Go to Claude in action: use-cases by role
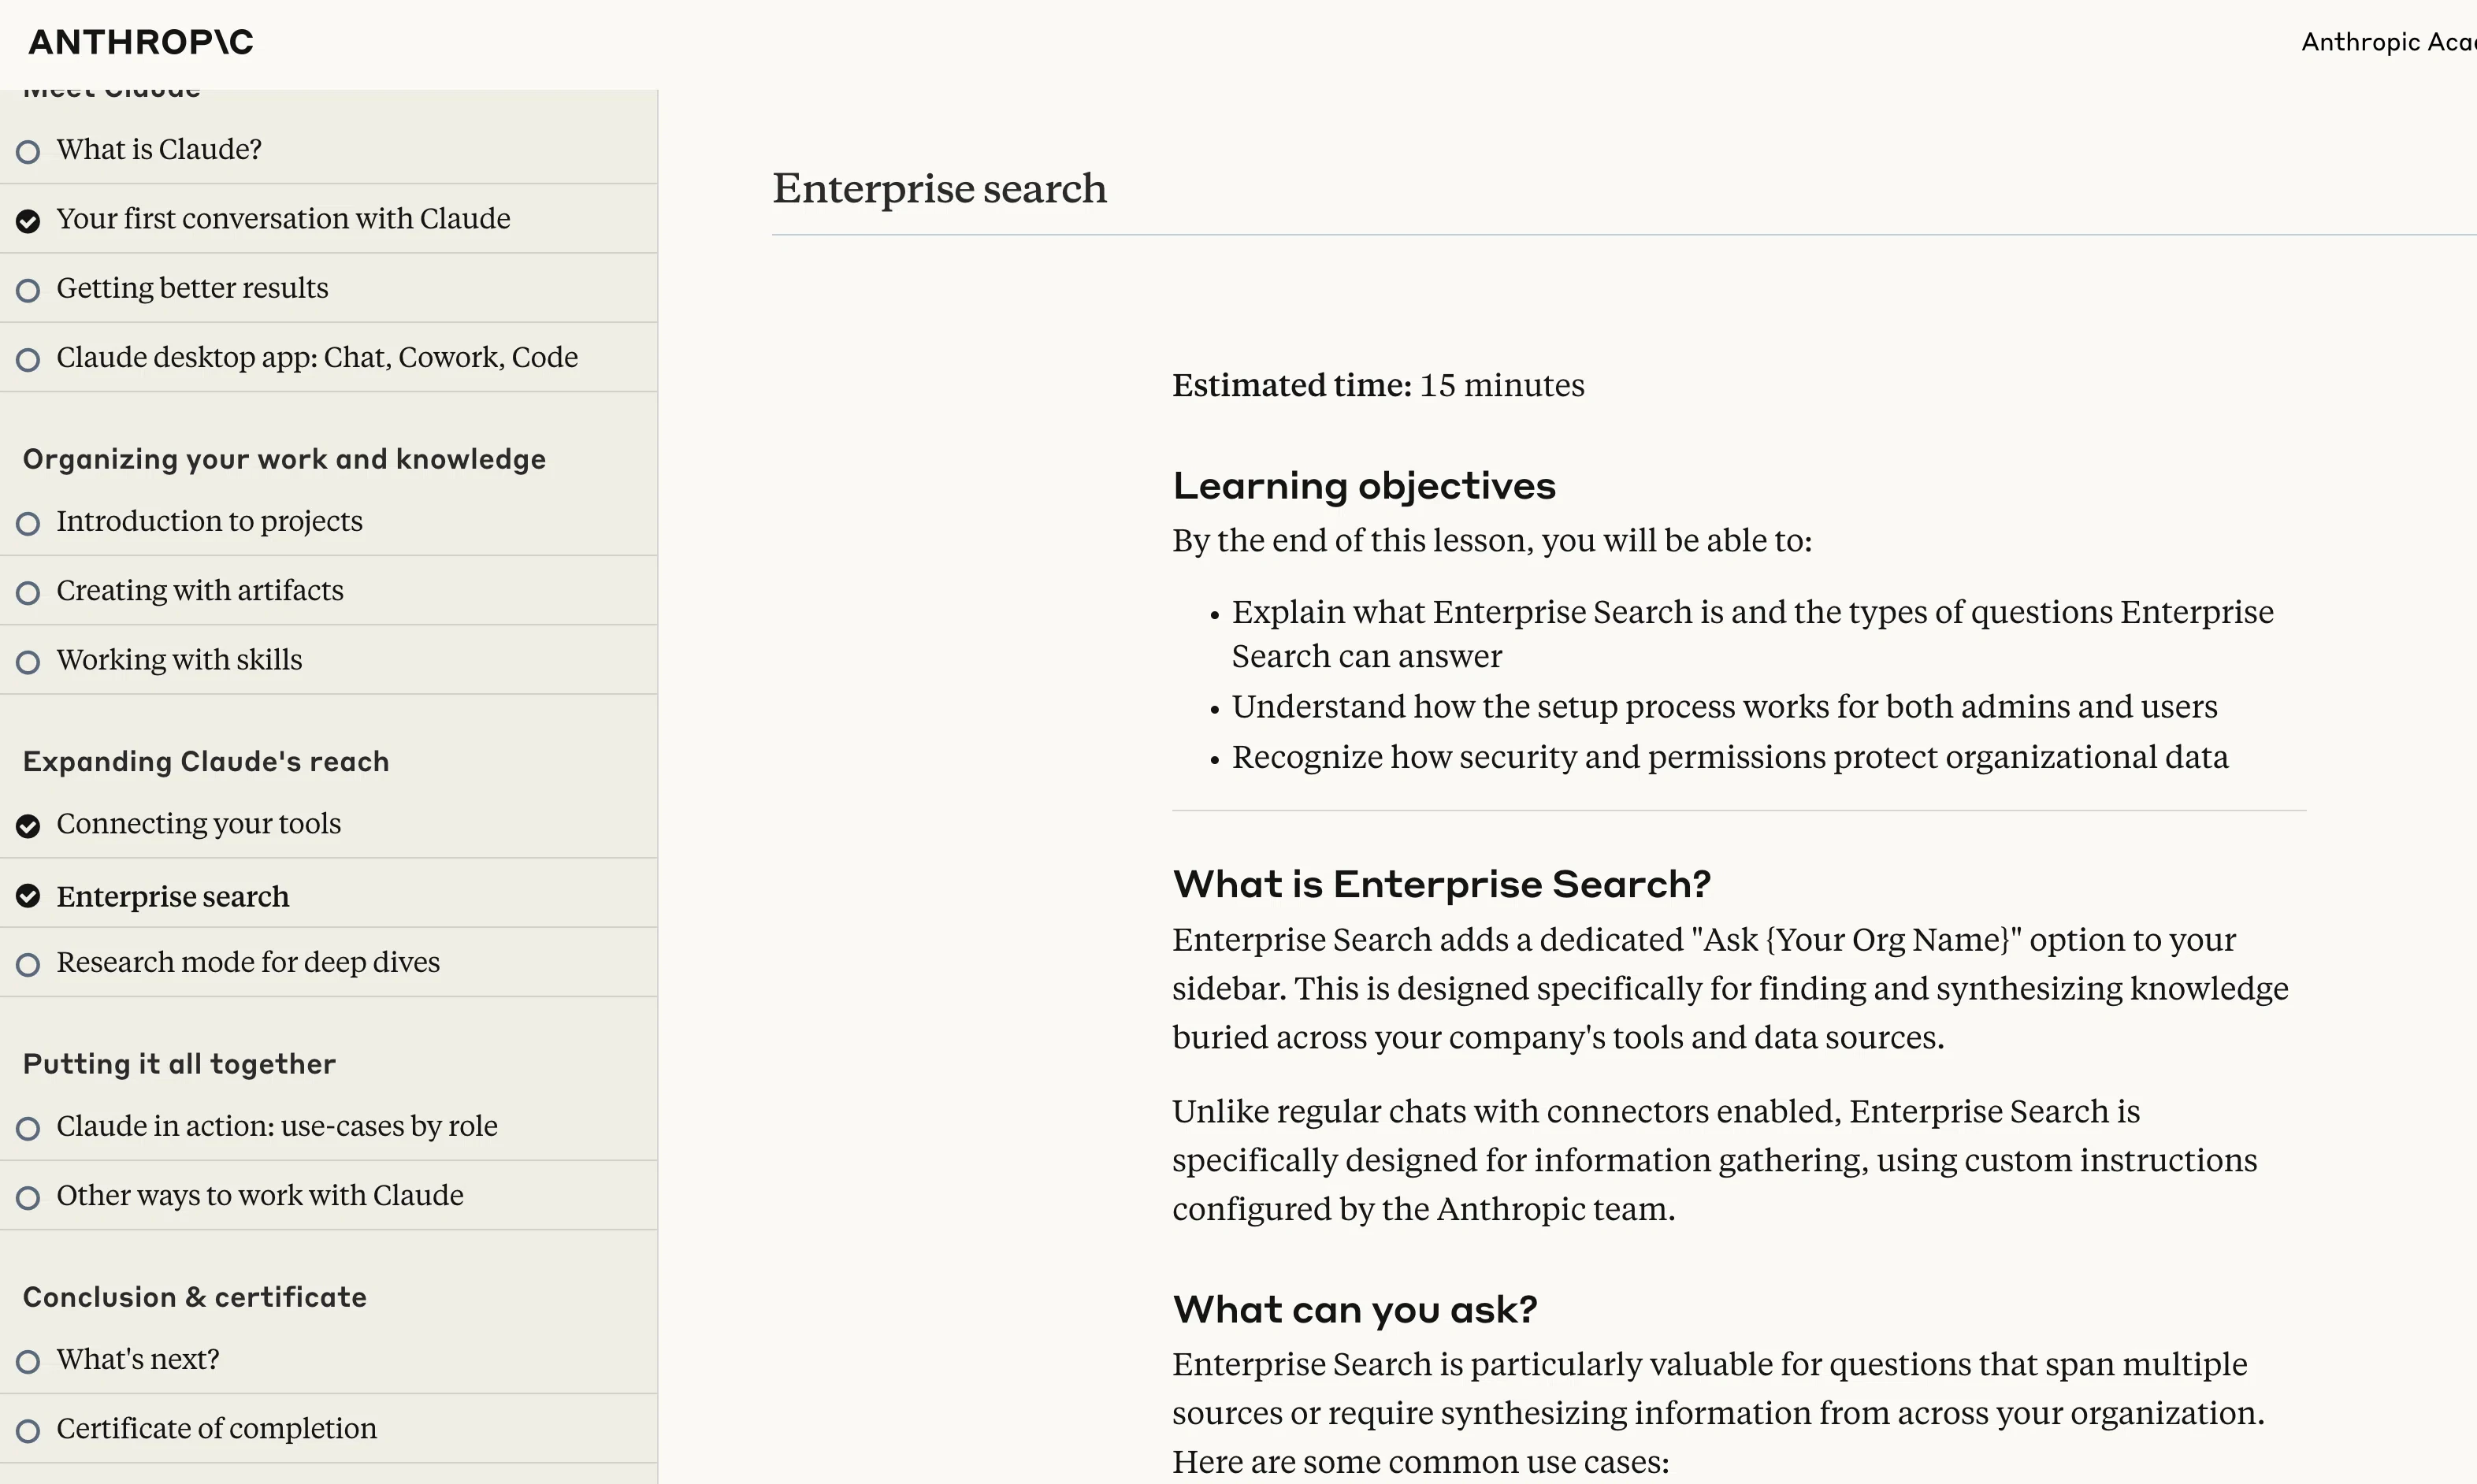Viewport: 2477px width, 1484px height. click(276, 1126)
